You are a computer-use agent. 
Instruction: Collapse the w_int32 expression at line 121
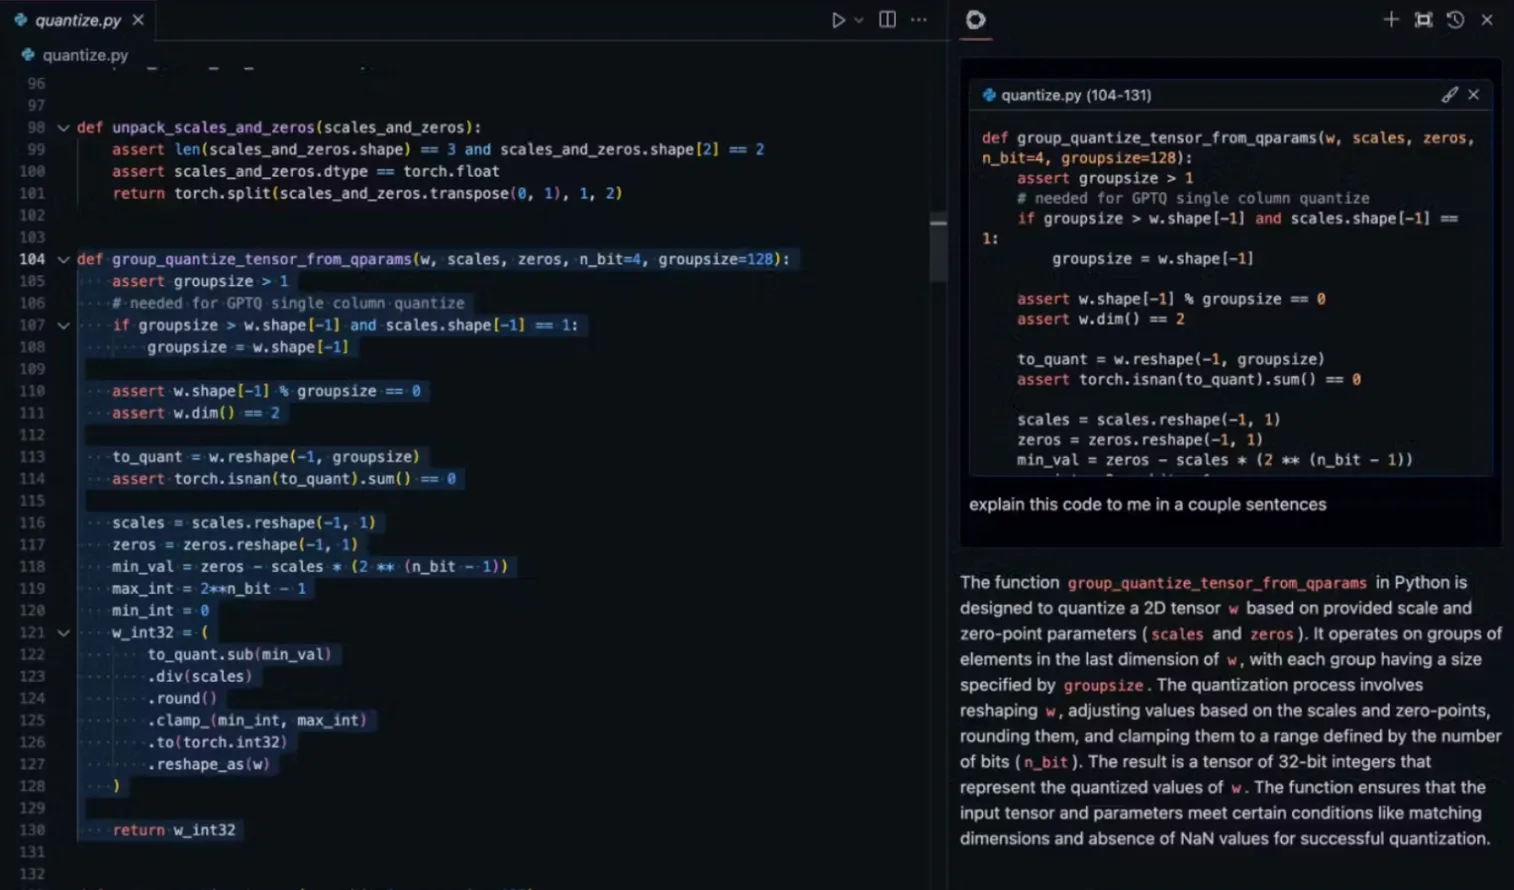(x=63, y=633)
